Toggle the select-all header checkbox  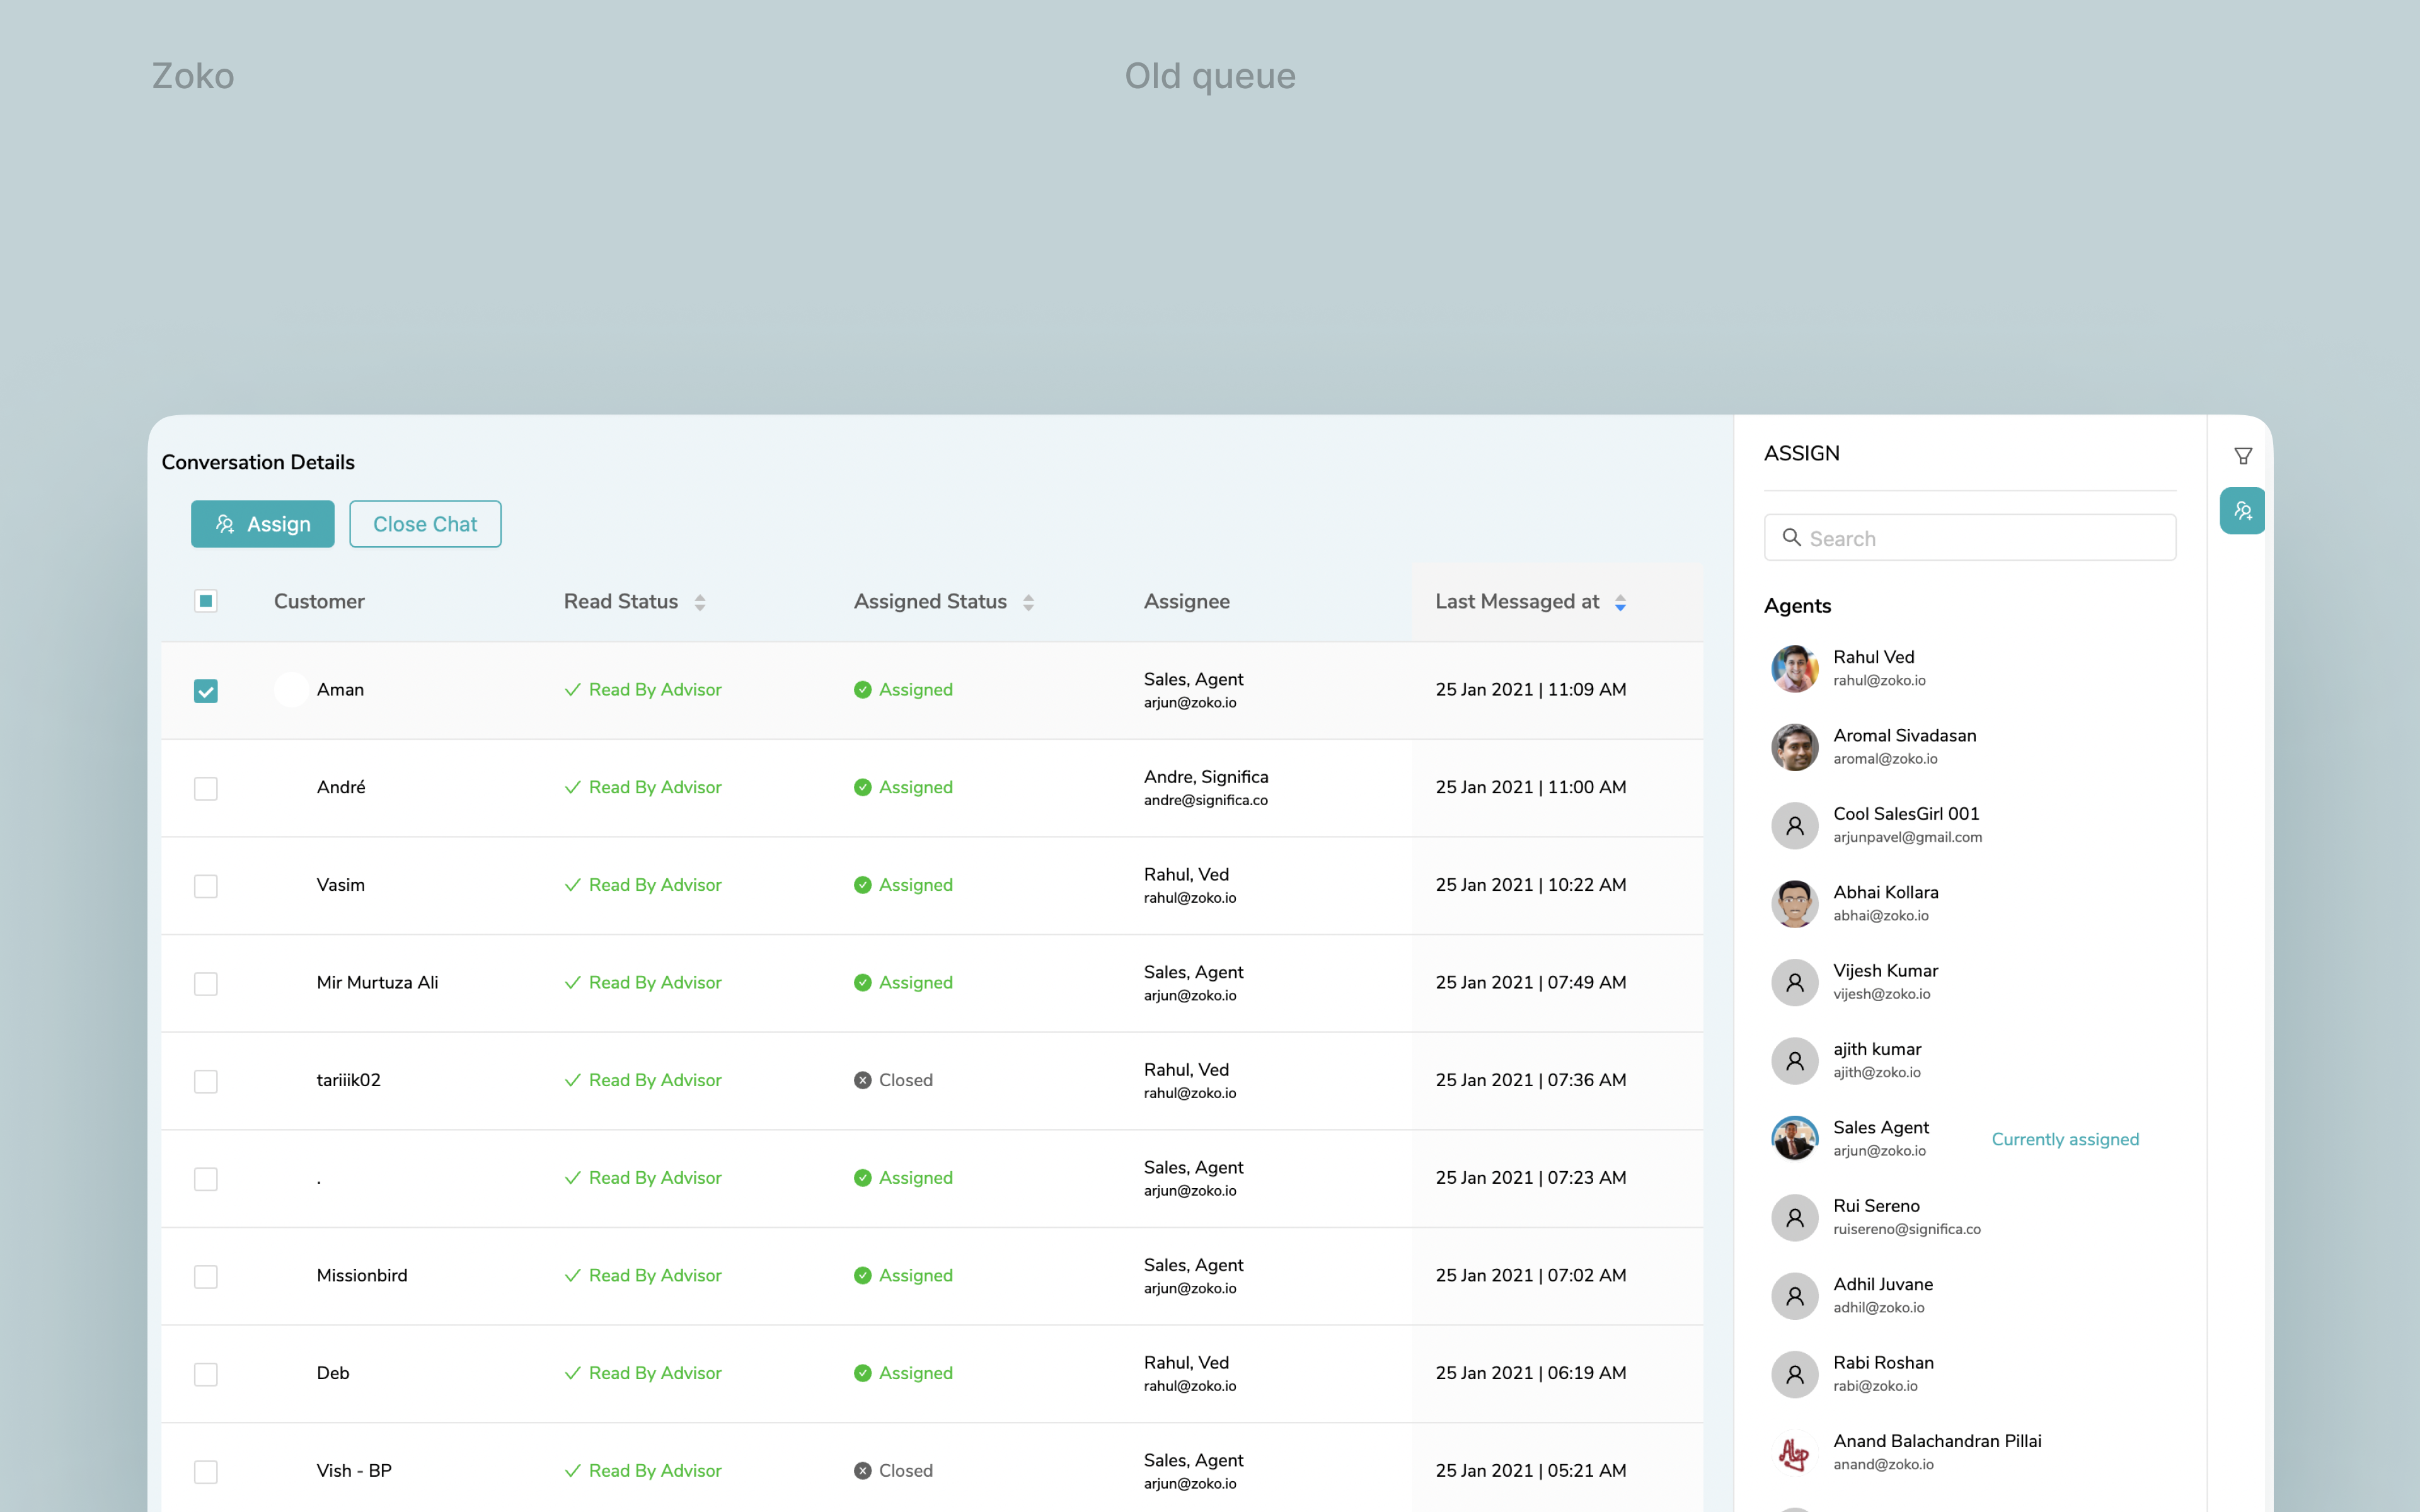pyautogui.click(x=205, y=601)
